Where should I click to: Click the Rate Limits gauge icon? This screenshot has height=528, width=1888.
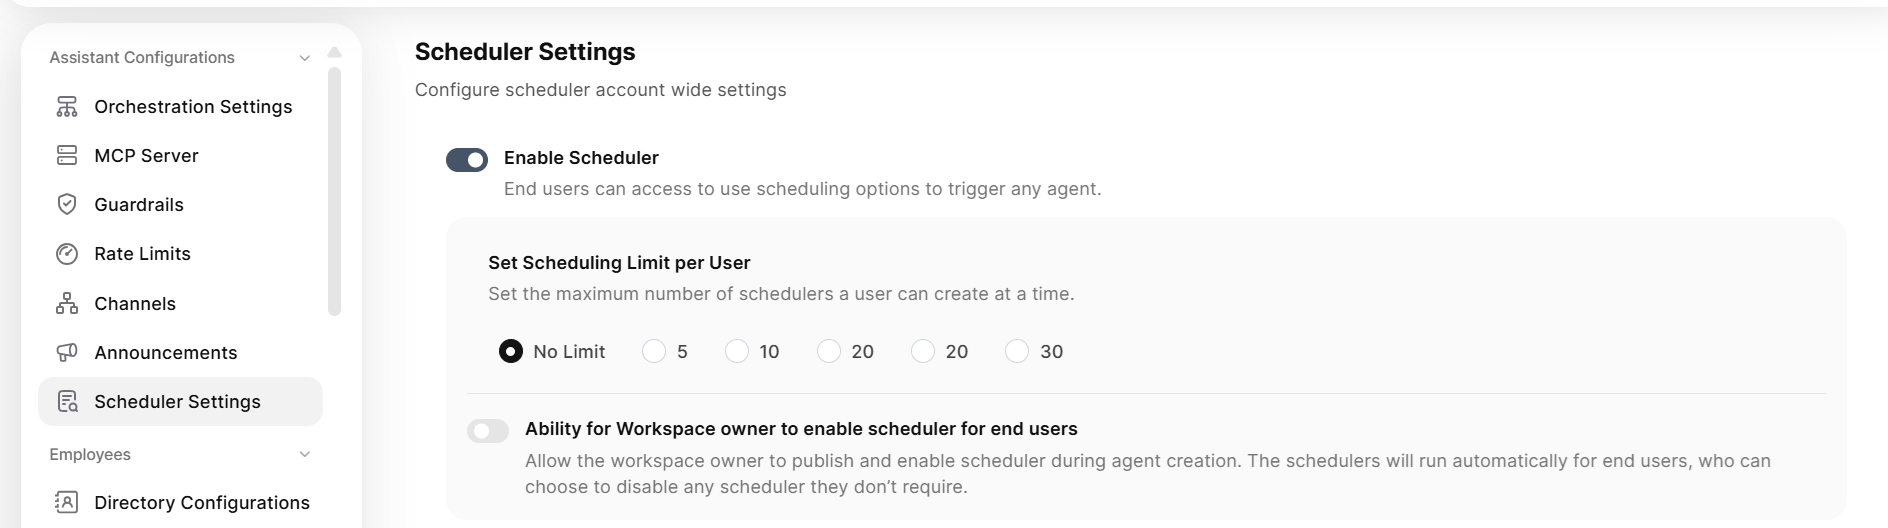pyautogui.click(x=67, y=254)
